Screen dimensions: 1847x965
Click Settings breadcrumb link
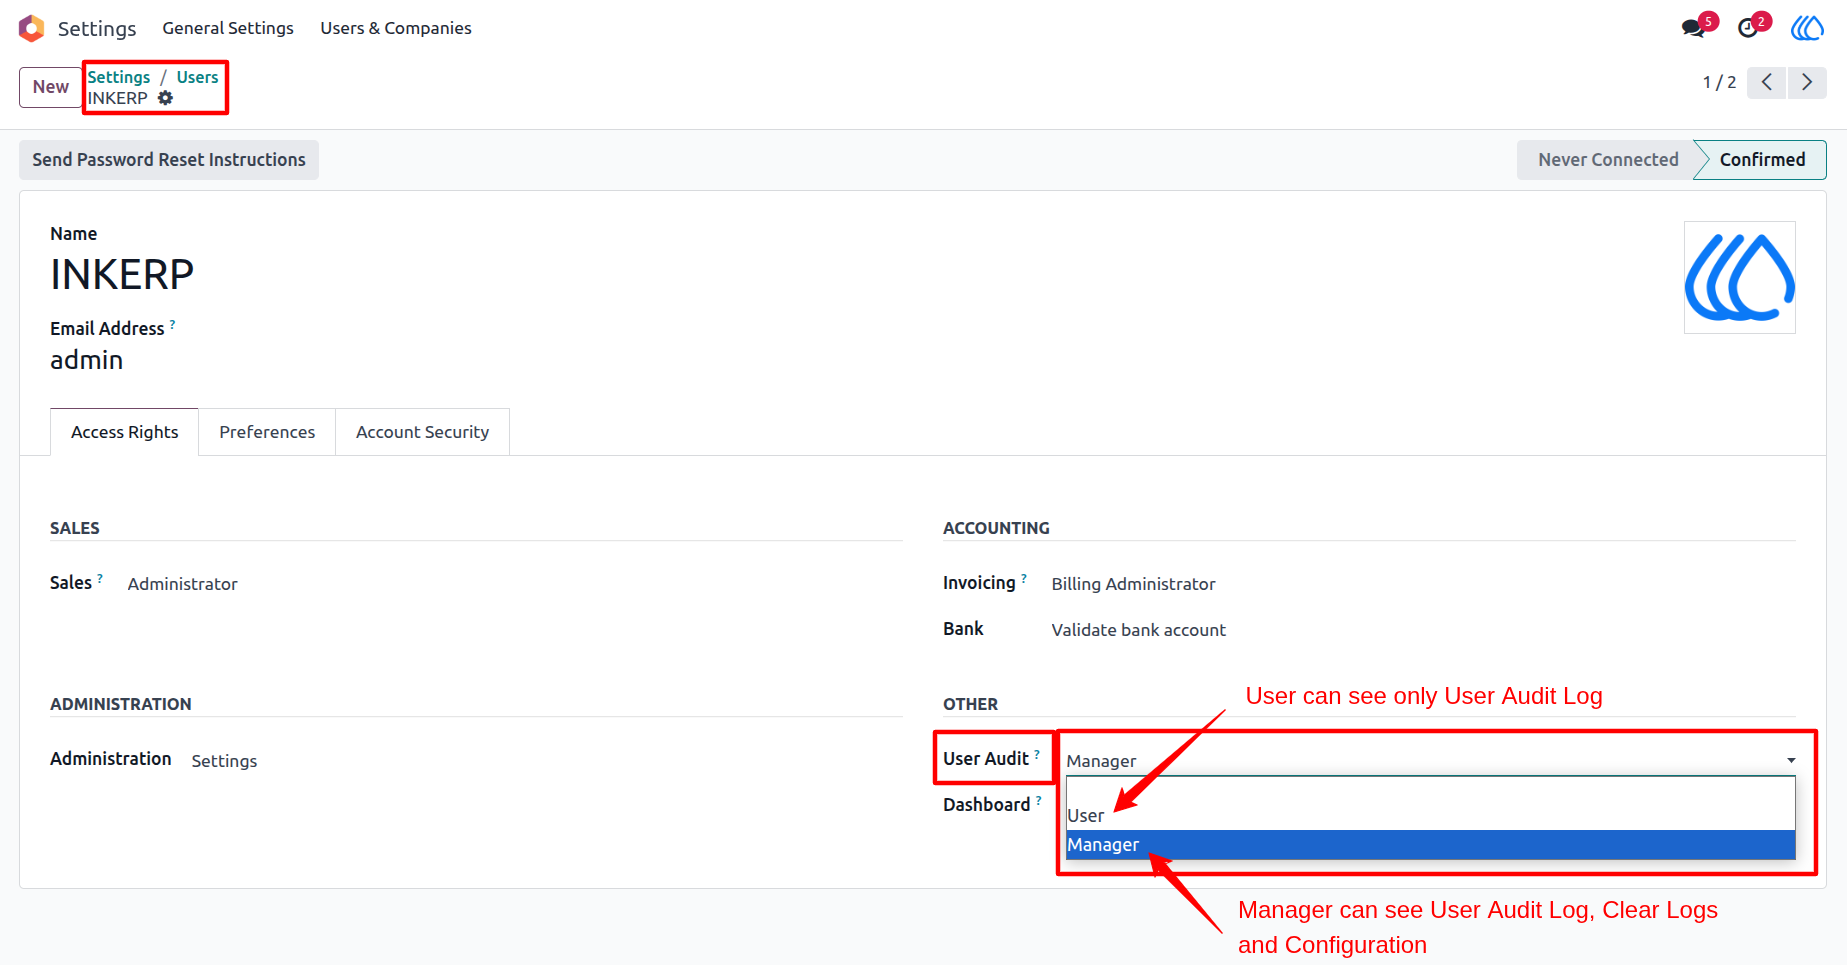119,77
